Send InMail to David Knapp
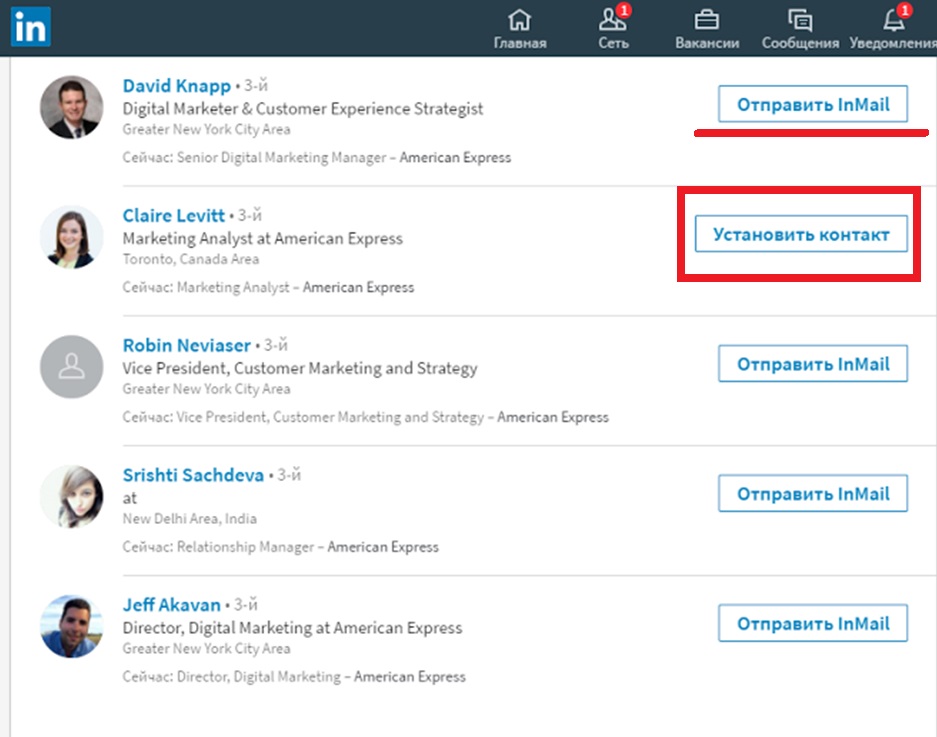The width and height of the screenshot is (937, 737). tap(813, 104)
